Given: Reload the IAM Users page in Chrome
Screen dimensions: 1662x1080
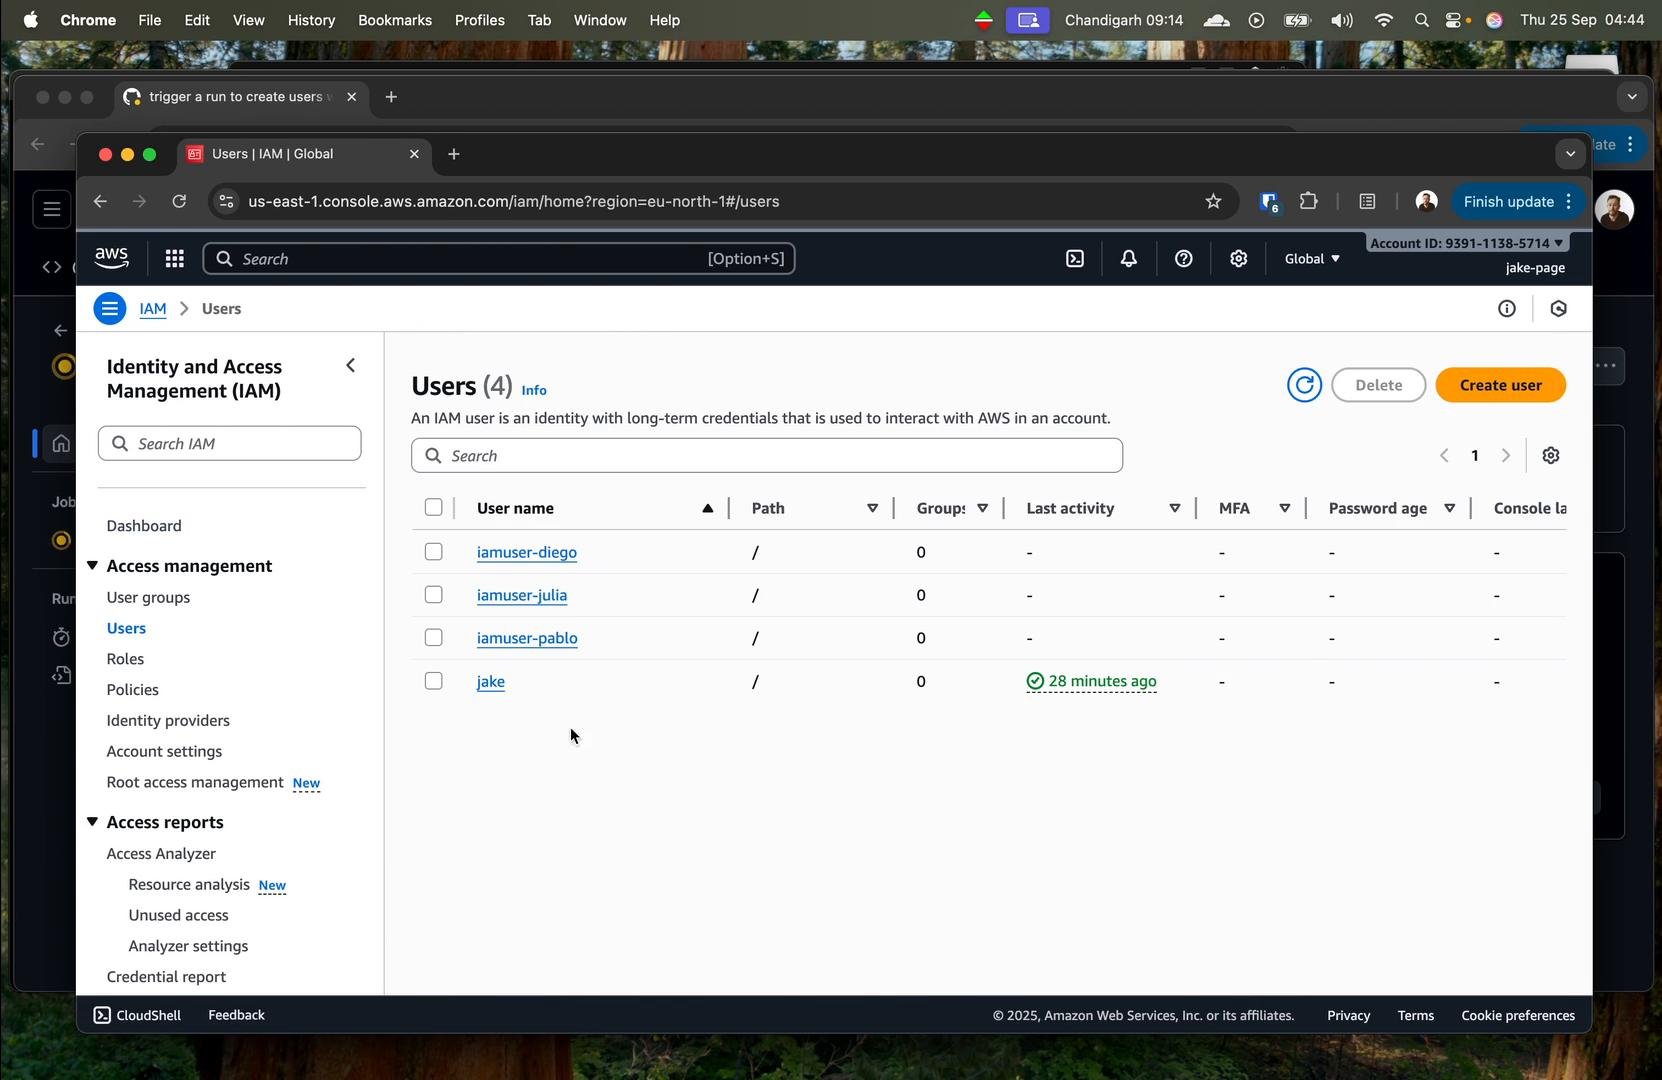Looking at the screenshot, I should coord(179,202).
